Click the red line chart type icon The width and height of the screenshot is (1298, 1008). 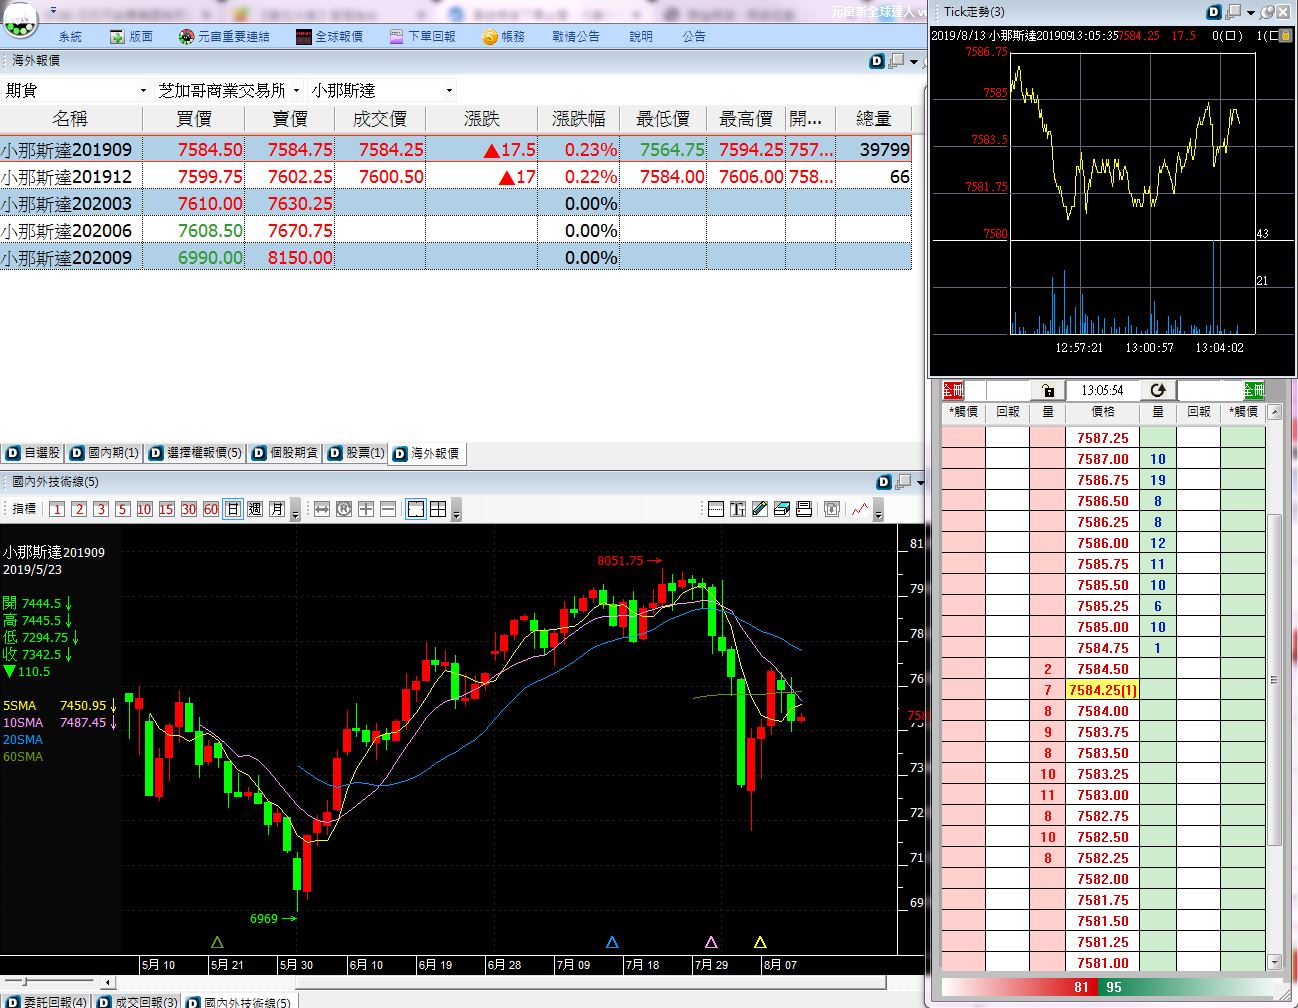[x=860, y=509]
